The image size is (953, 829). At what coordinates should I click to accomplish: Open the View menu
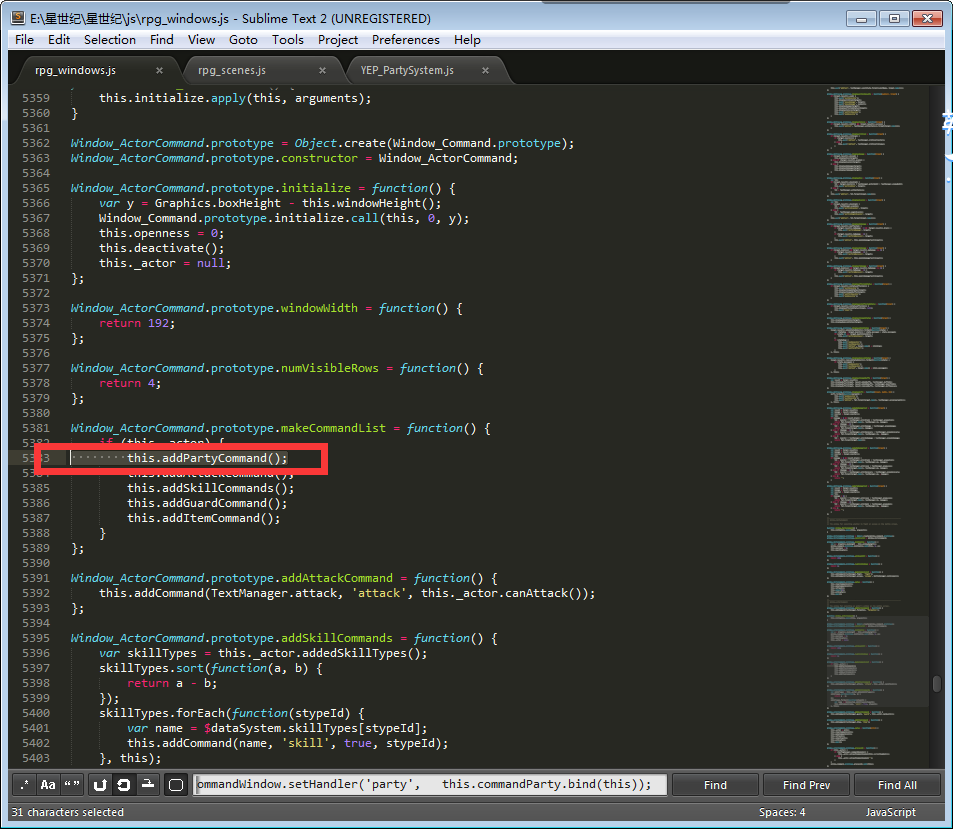coord(201,40)
